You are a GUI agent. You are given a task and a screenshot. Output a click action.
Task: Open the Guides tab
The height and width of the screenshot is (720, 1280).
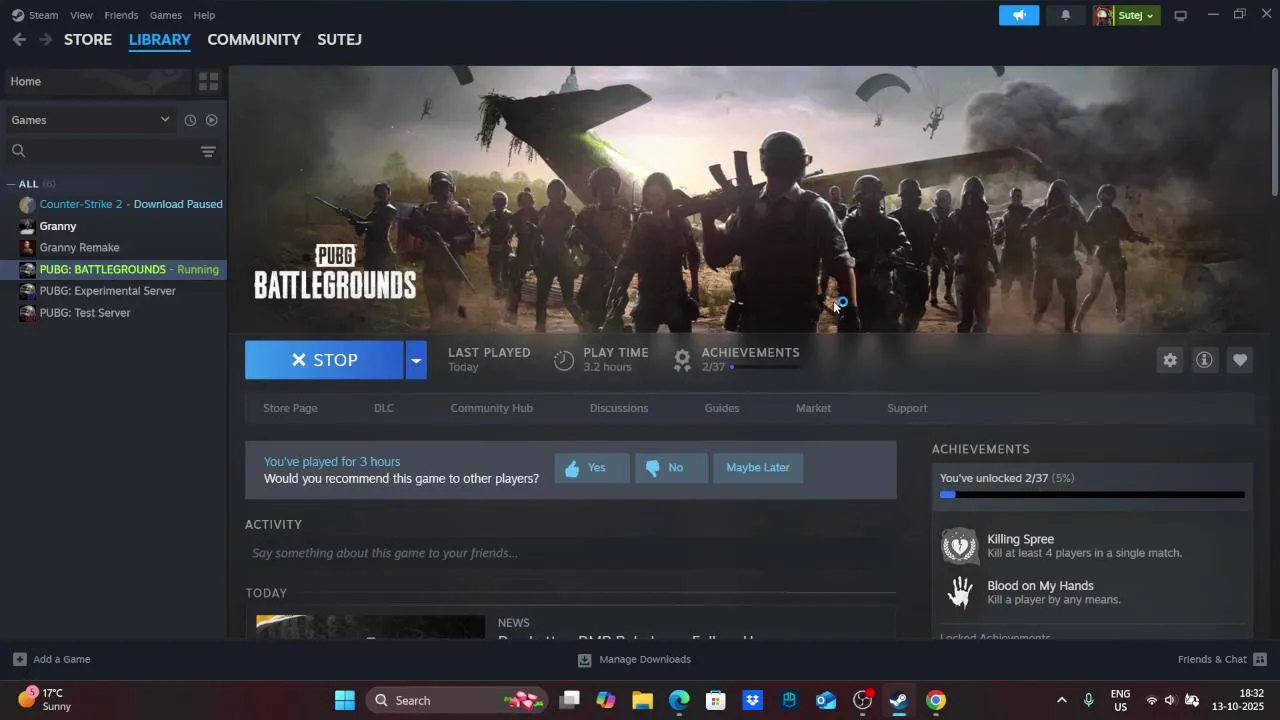pos(722,408)
